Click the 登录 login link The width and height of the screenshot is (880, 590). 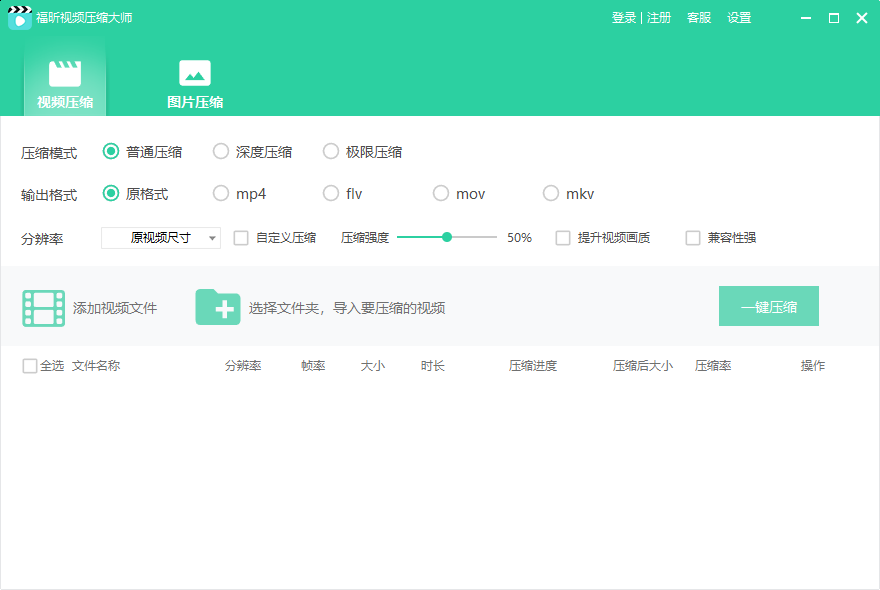624,17
